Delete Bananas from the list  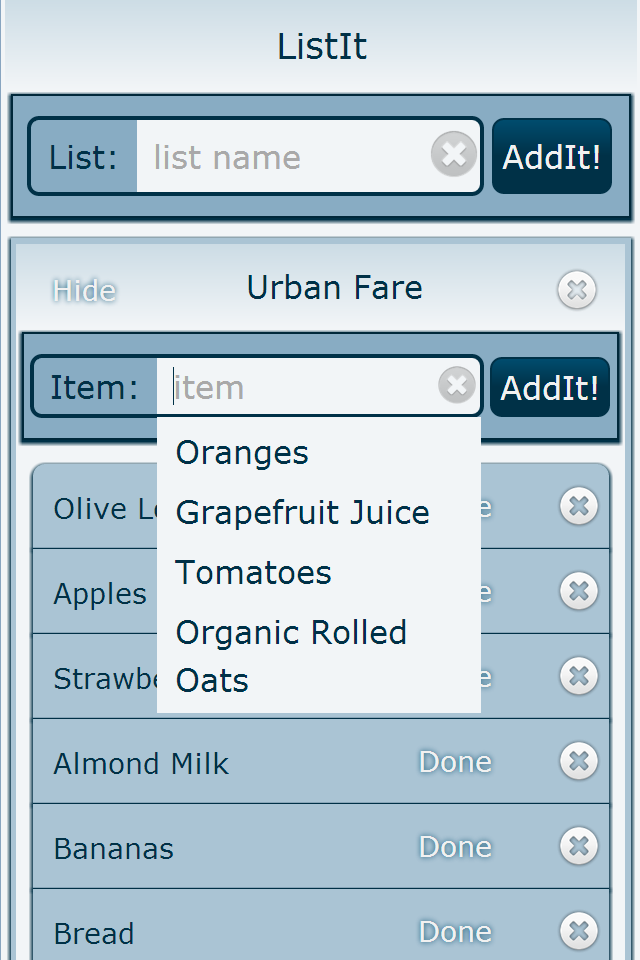(x=578, y=847)
